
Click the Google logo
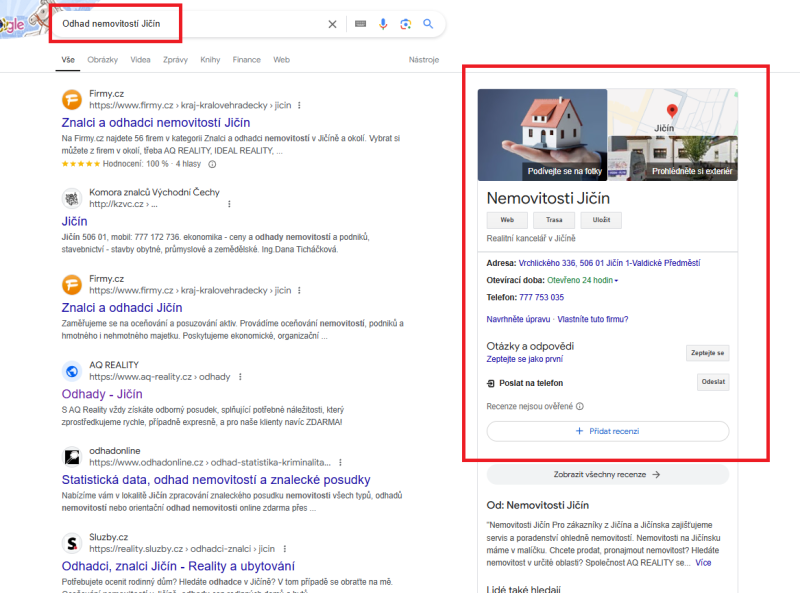(12, 24)
